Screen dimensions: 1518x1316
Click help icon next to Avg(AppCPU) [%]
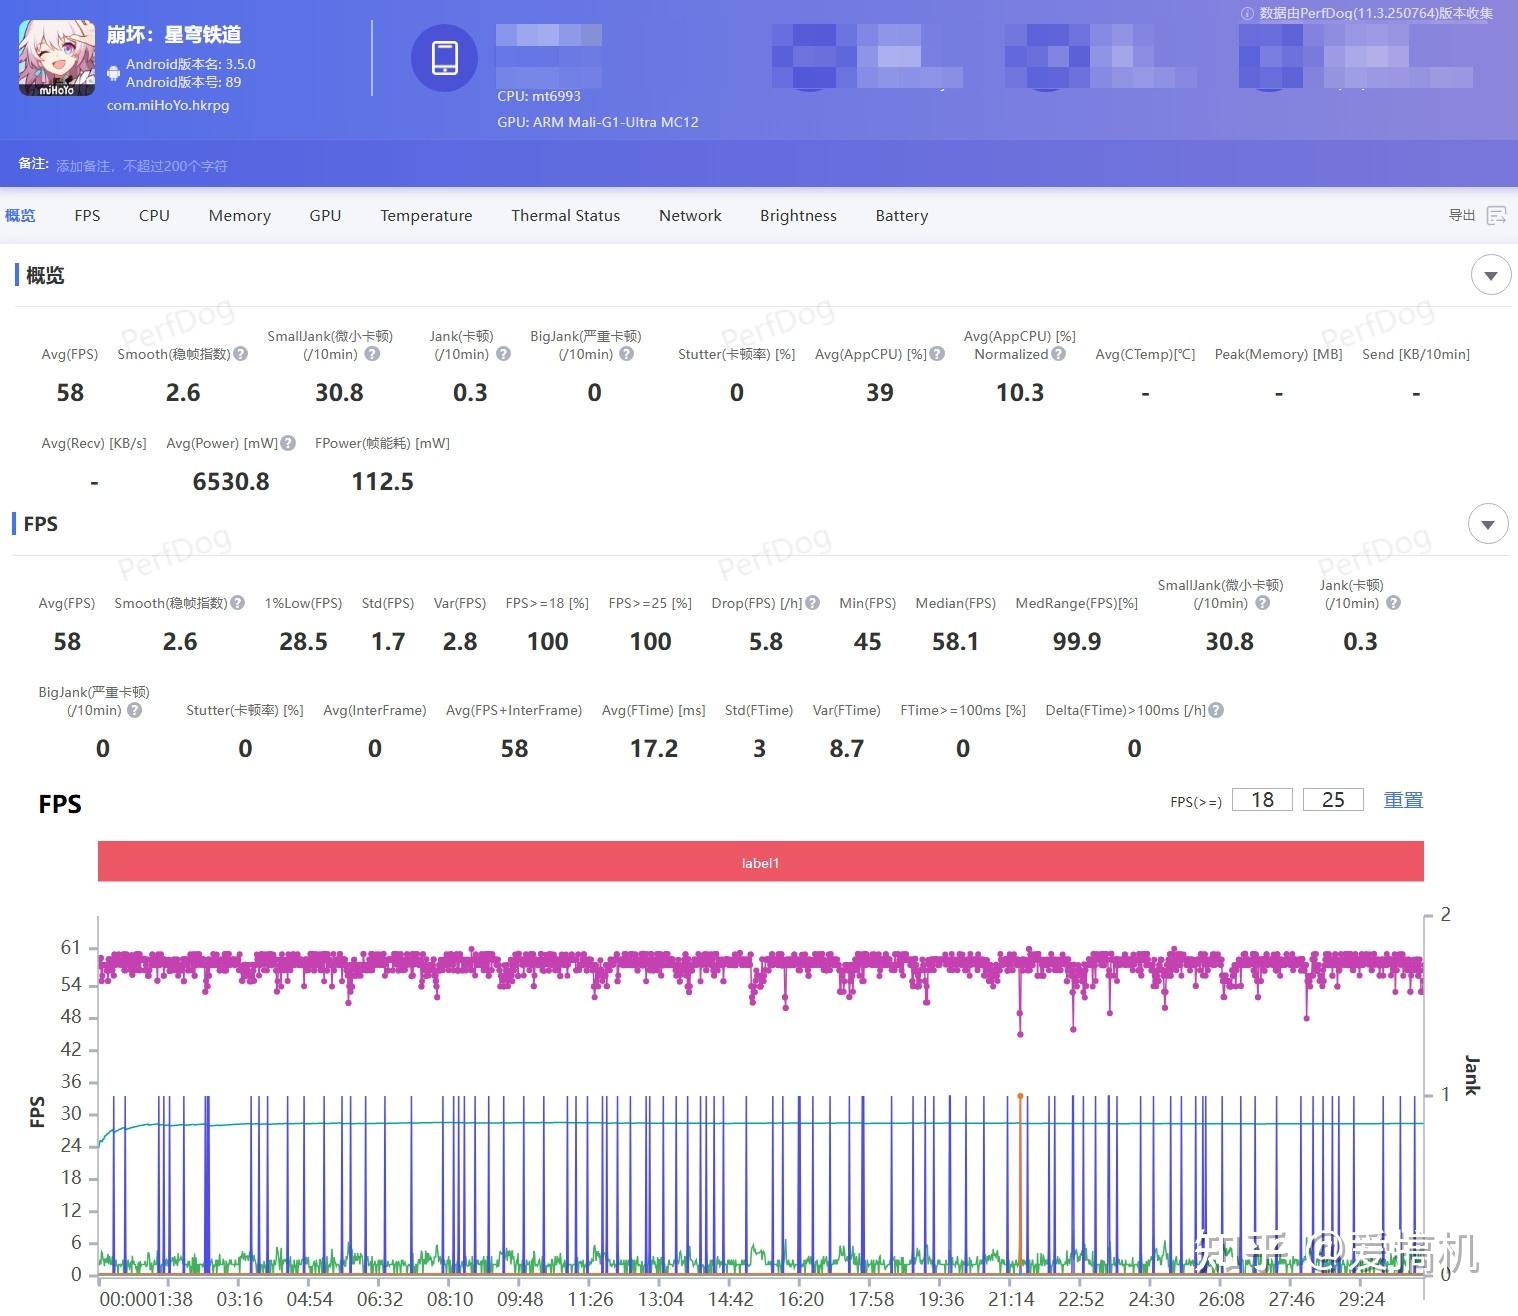[x=937, y=354]
